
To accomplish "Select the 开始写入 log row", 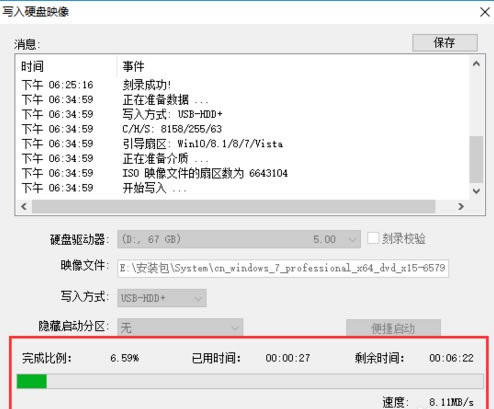I will pos(243,188).
